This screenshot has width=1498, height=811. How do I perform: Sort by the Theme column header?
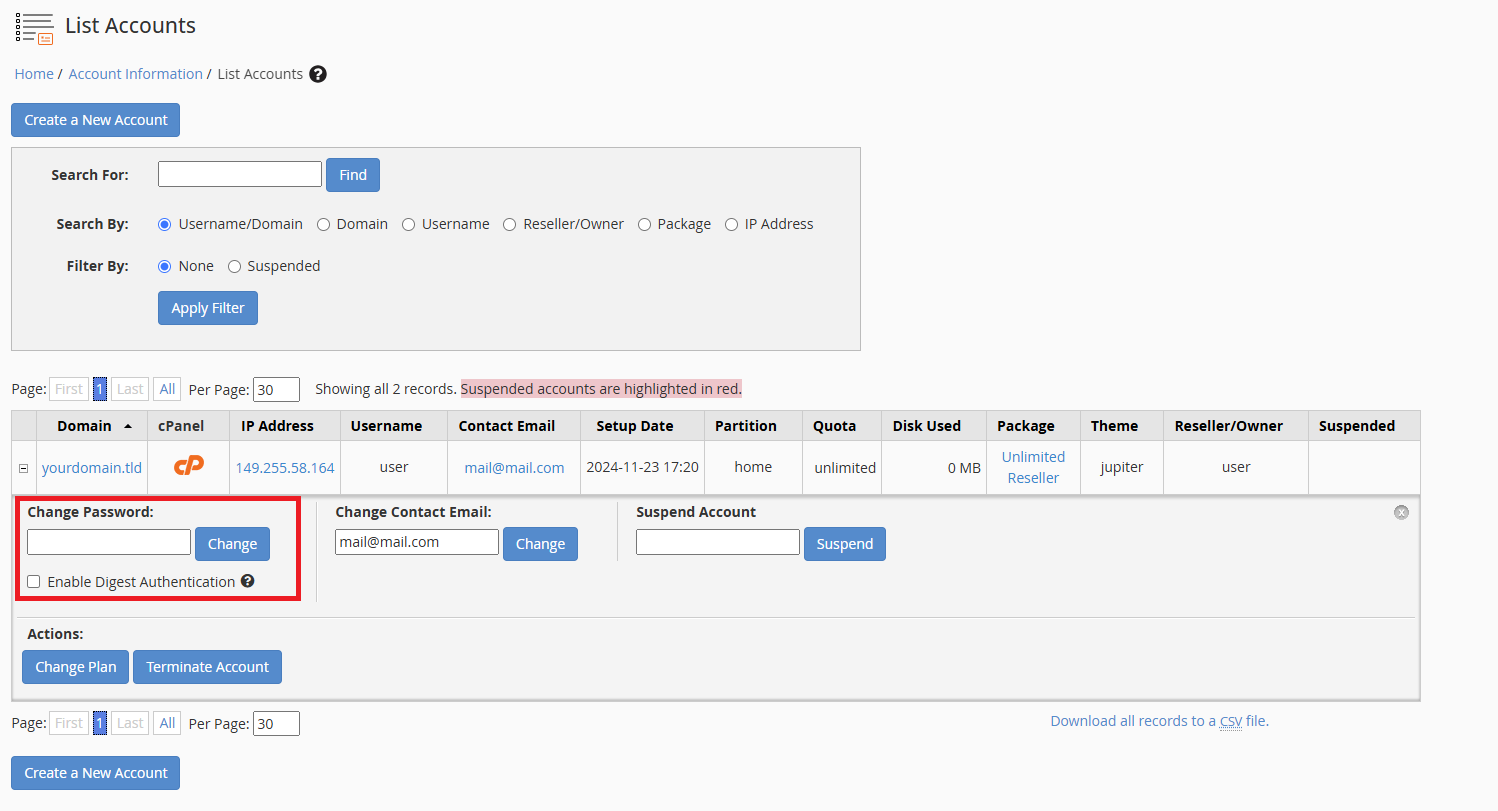click(x=1114, y=426)
